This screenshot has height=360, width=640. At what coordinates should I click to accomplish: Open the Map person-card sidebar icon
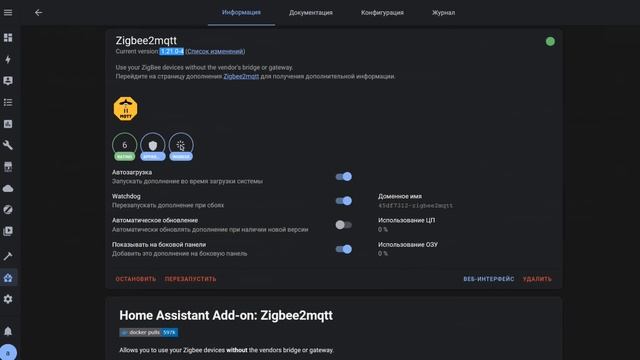tap(8, 81)
